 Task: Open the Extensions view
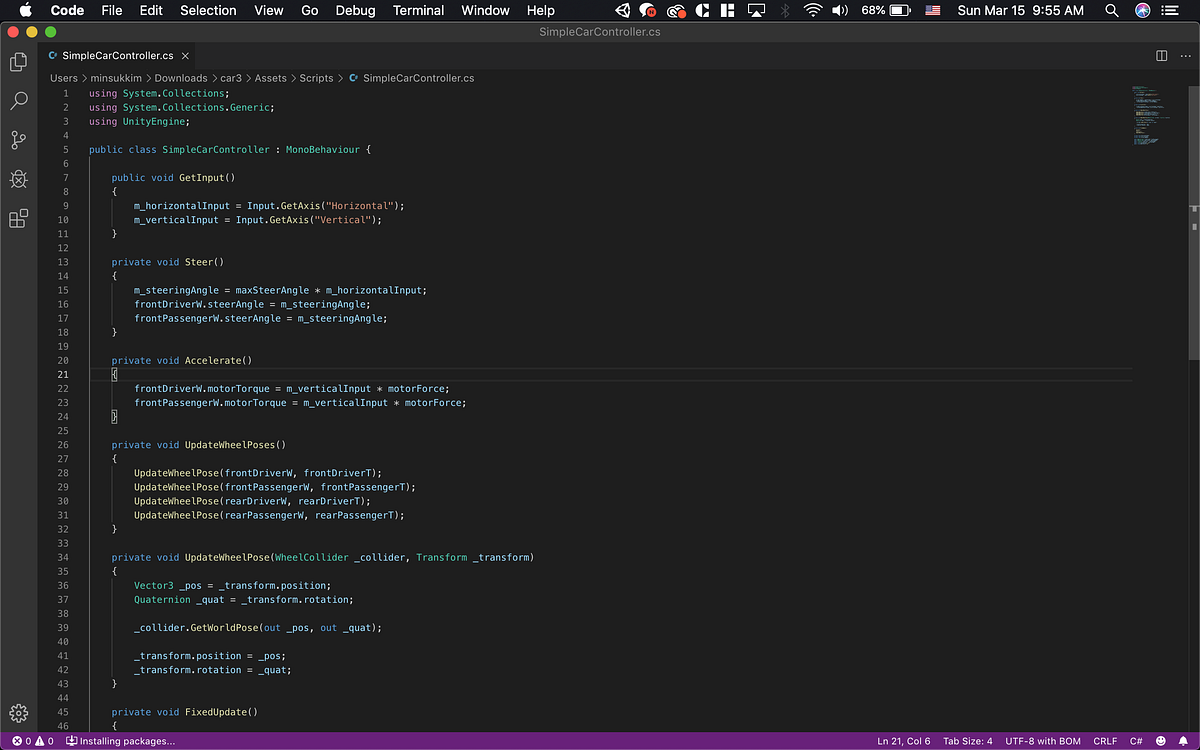click(18, 218)
